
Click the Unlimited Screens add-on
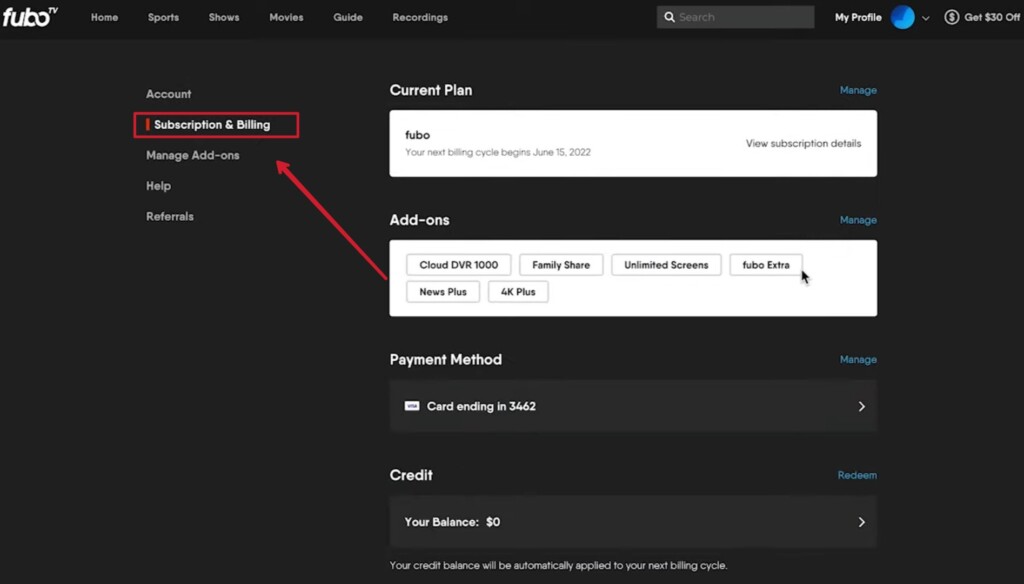[666, 265]
